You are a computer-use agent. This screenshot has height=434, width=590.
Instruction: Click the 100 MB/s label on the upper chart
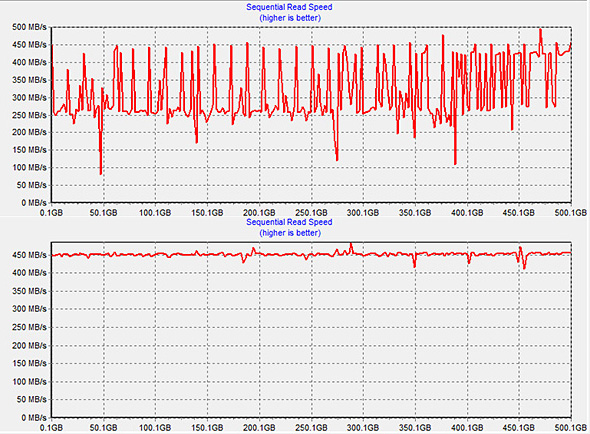point(29,168)
